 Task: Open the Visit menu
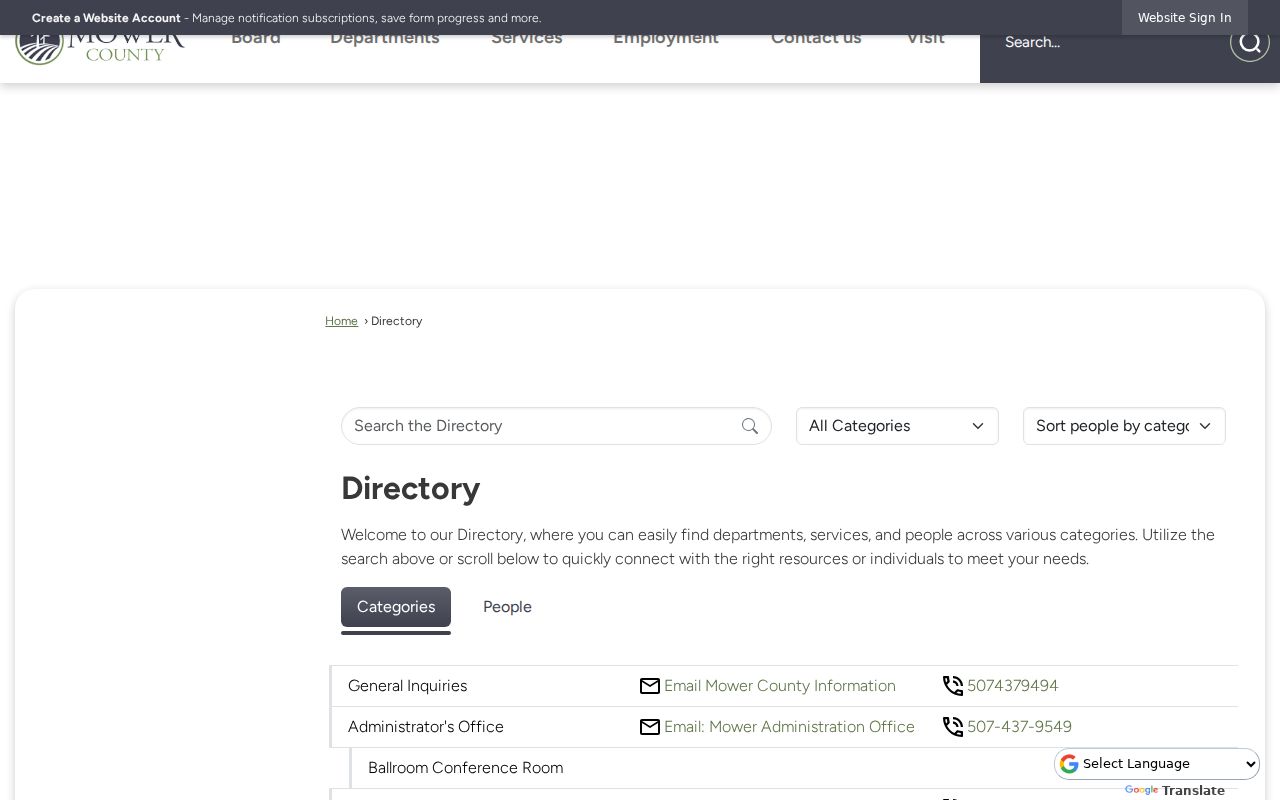pyautogui.click(x=925, y=40)
